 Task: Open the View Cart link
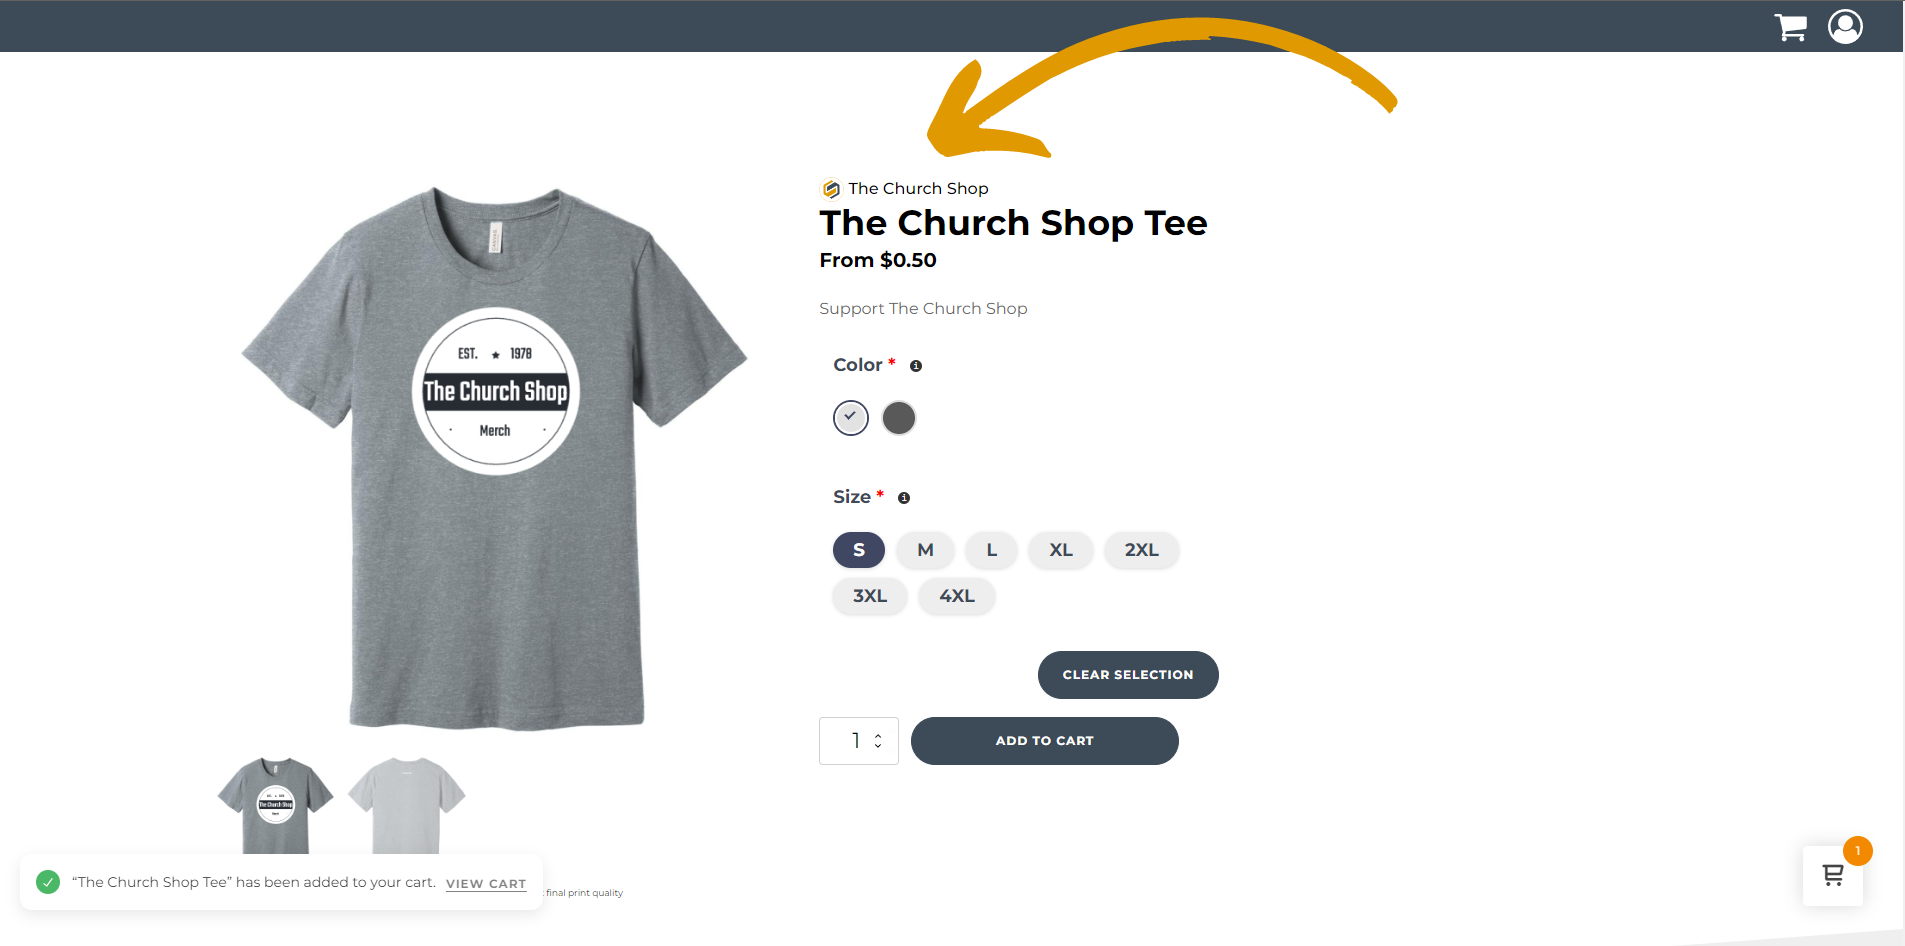(486, 884)
